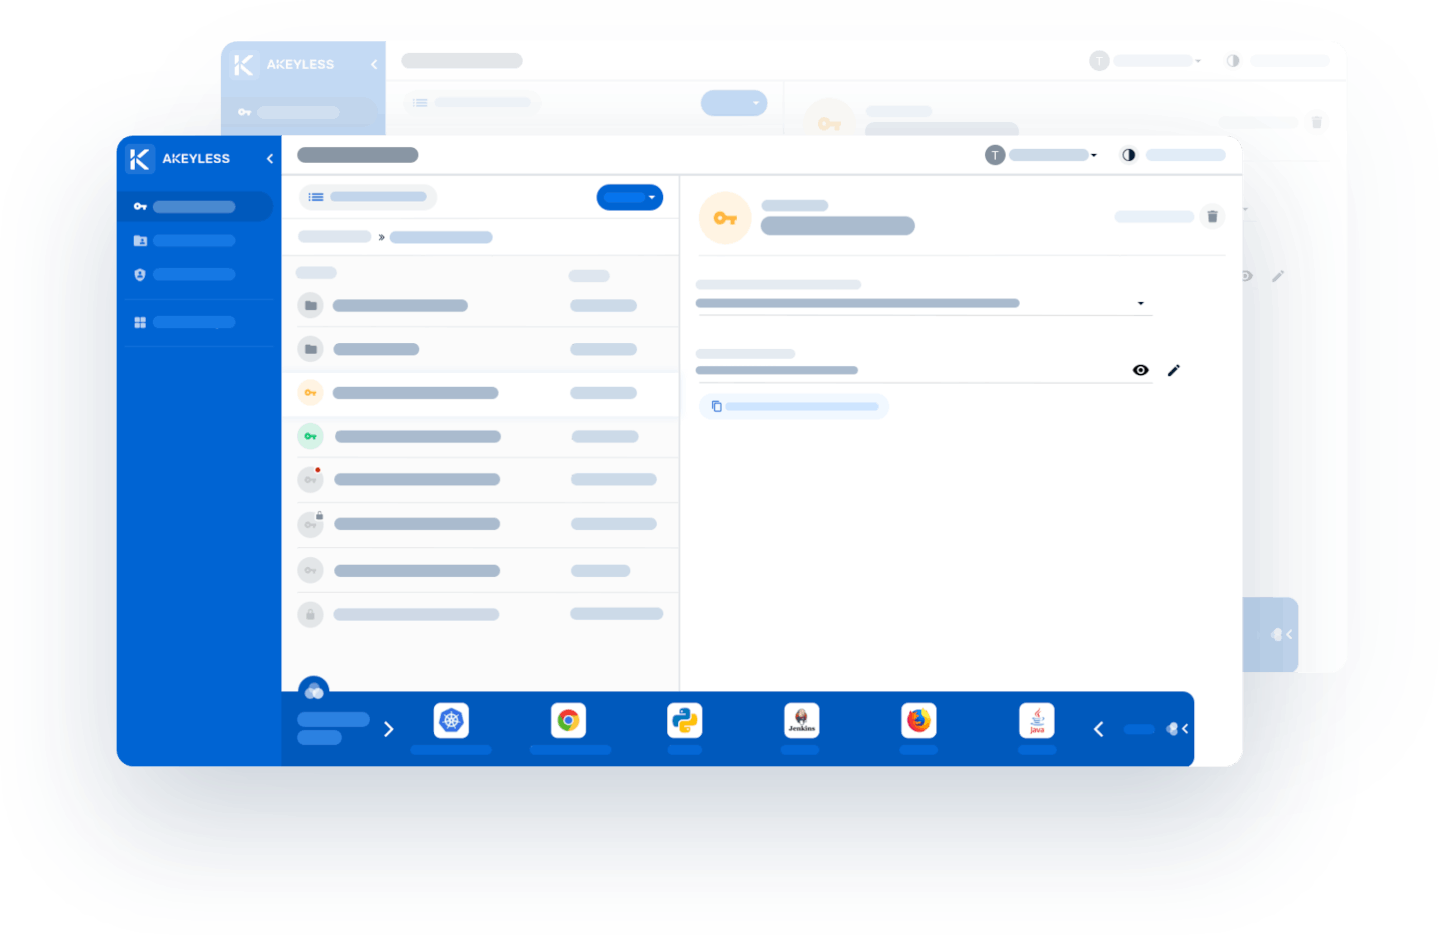Click the key icon in the background window sidebar
Viewport: 1440px width, 935px height.
245,112
